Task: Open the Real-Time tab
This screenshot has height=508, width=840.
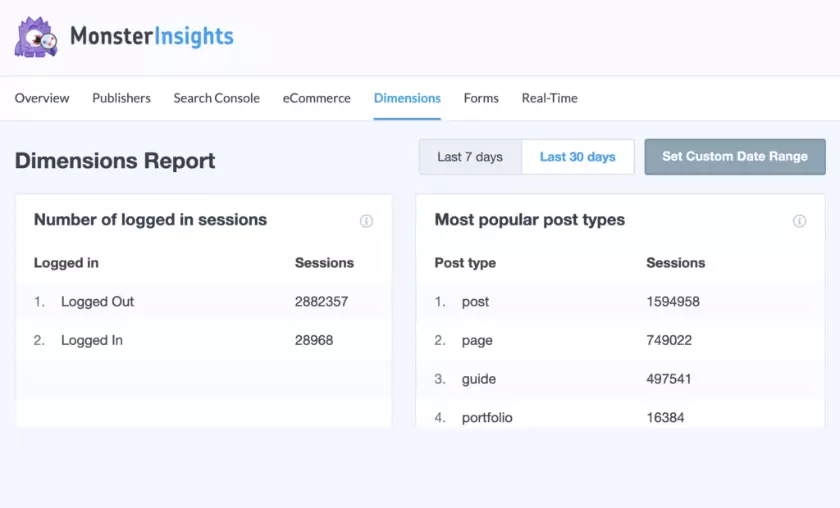Action: tap(550, 98)
